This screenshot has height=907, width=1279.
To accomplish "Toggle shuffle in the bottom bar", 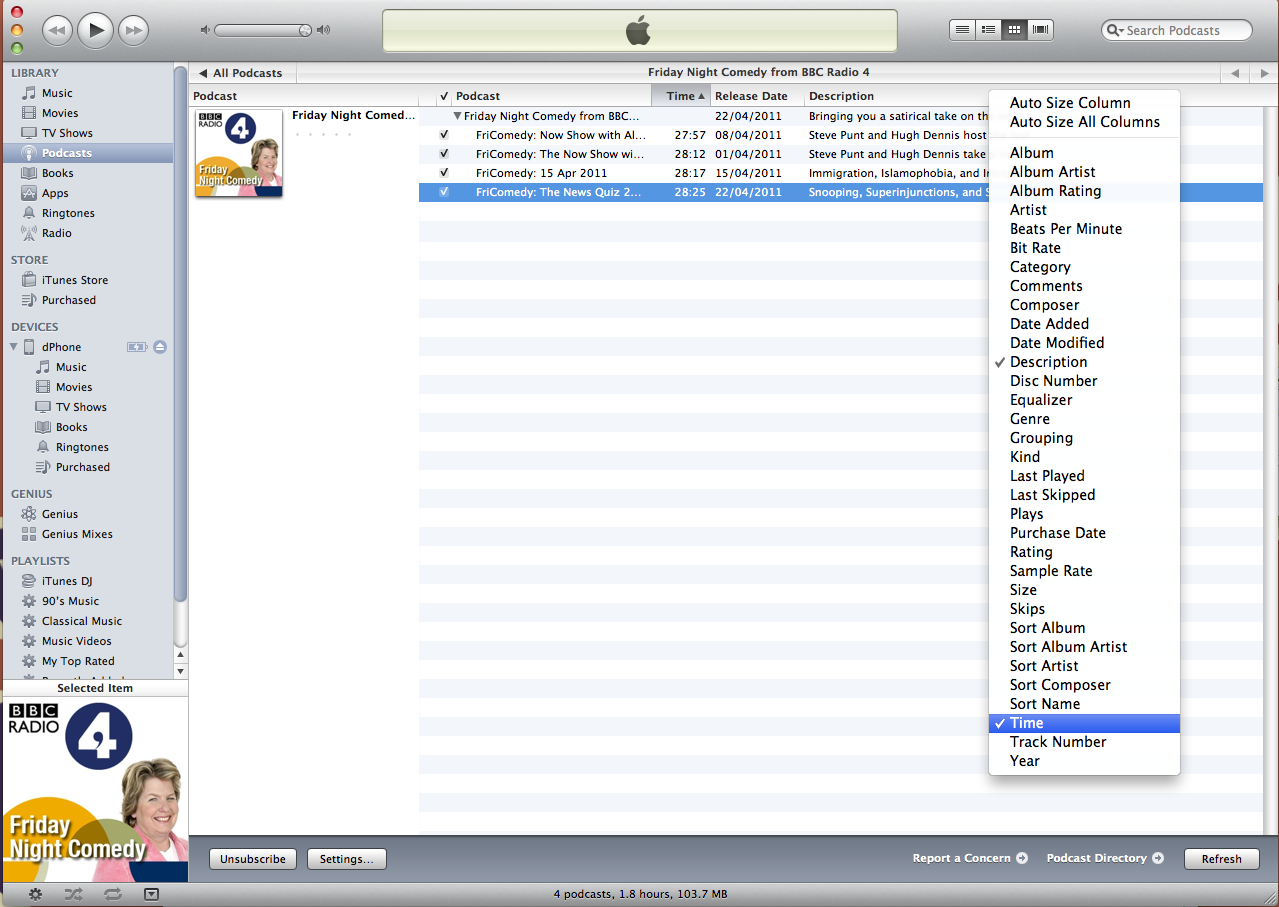I will [74, 894].
